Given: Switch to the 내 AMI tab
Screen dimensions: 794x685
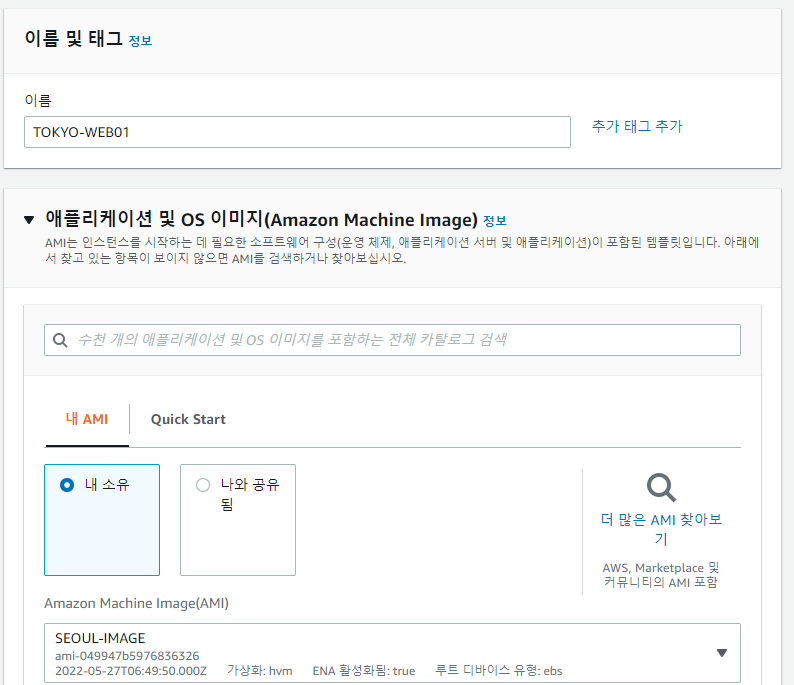Looking at the screenshot, I should (87, 419).
